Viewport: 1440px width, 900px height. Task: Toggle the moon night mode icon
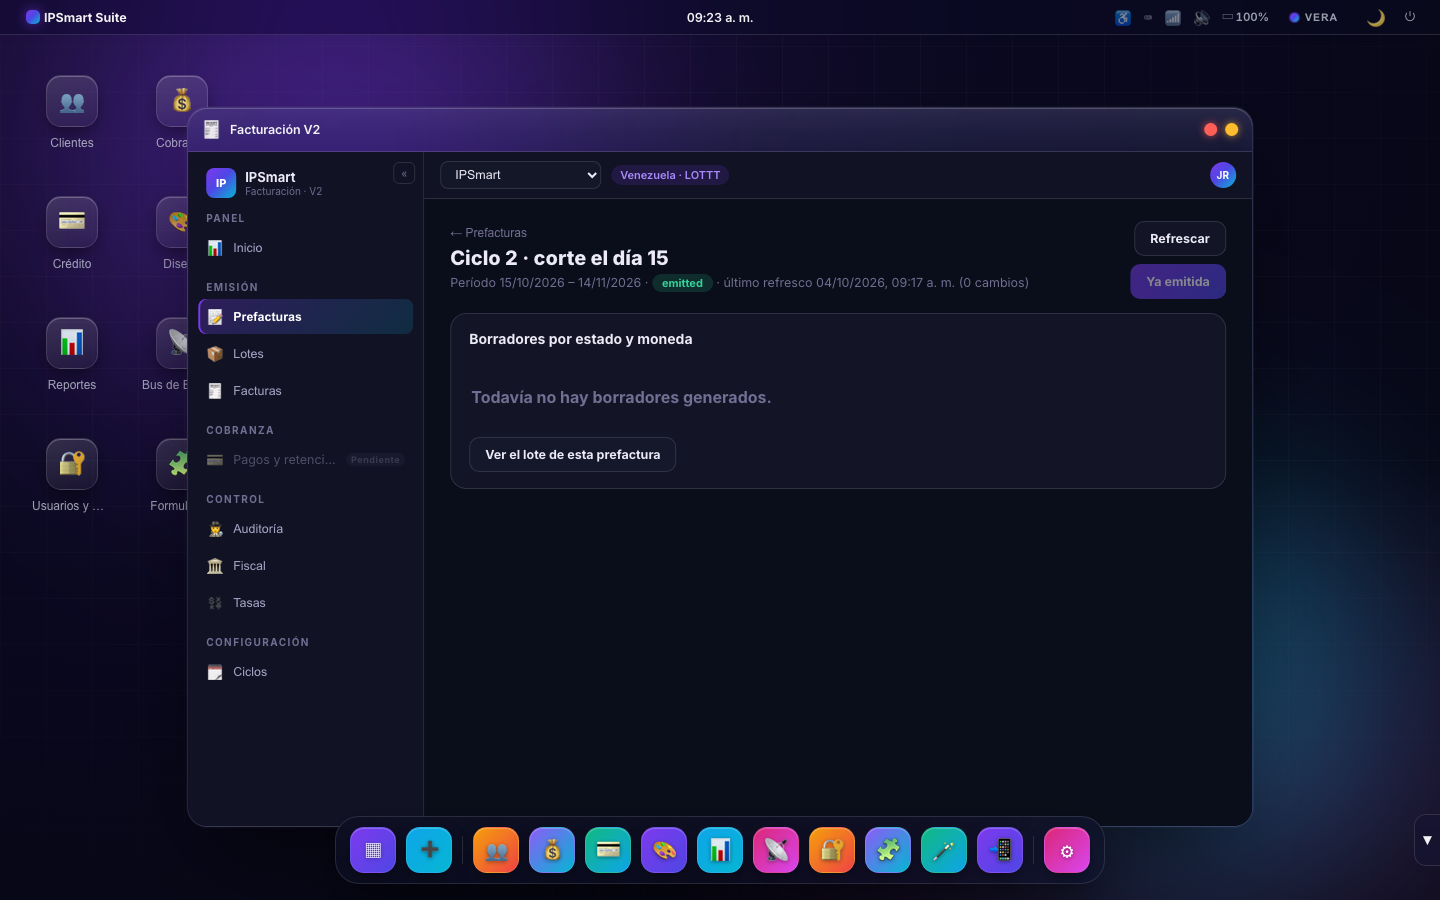point(1376,17)
